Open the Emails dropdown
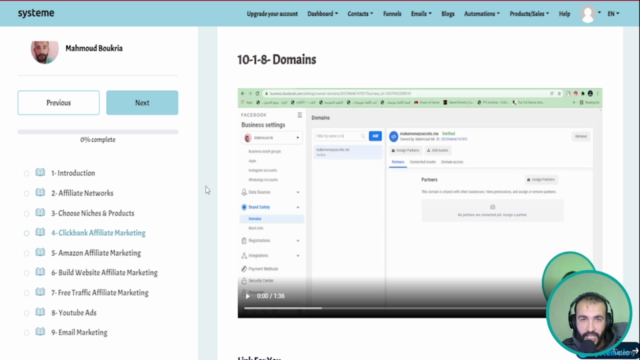Screen dimensions: 640x360 coord(421,14)
